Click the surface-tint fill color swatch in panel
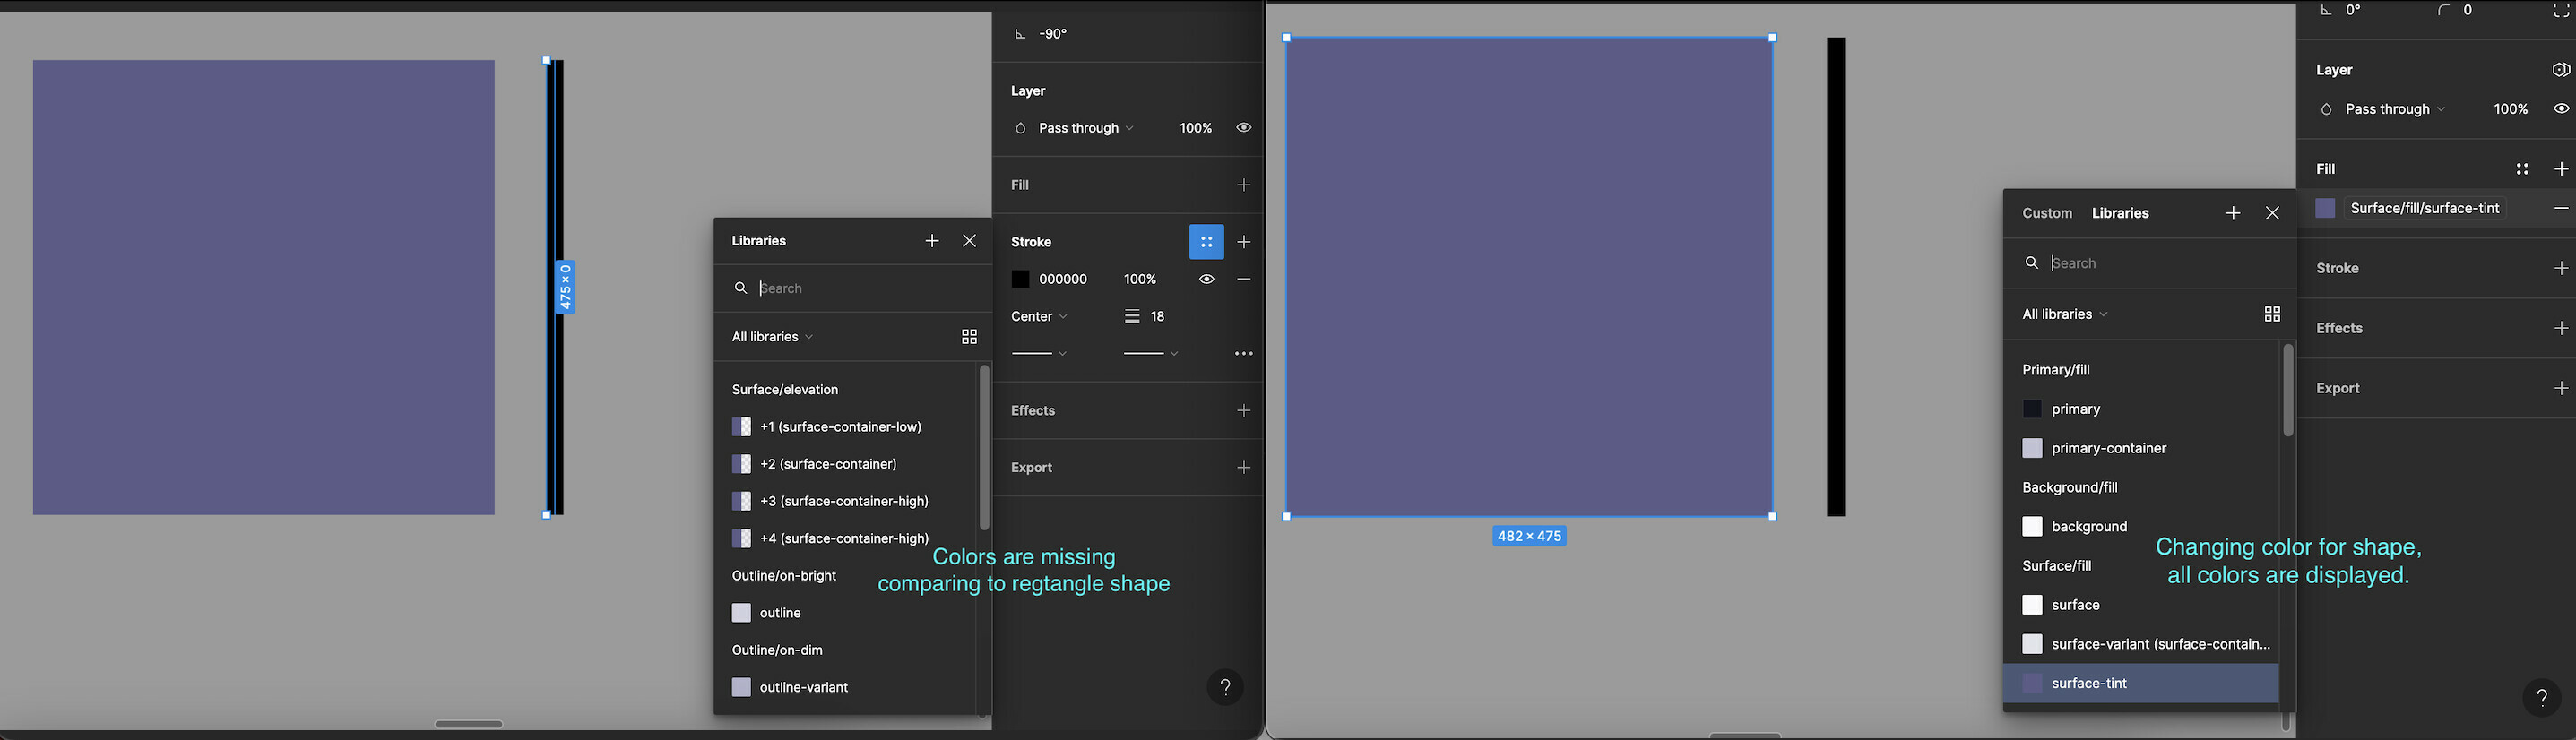 2325,208
